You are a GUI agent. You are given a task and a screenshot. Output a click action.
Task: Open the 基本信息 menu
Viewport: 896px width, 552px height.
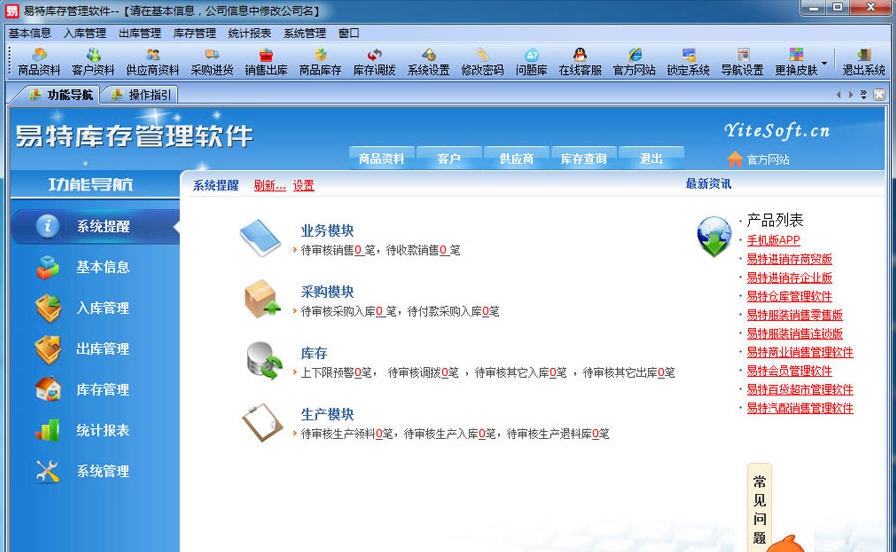tap(30, 33)
